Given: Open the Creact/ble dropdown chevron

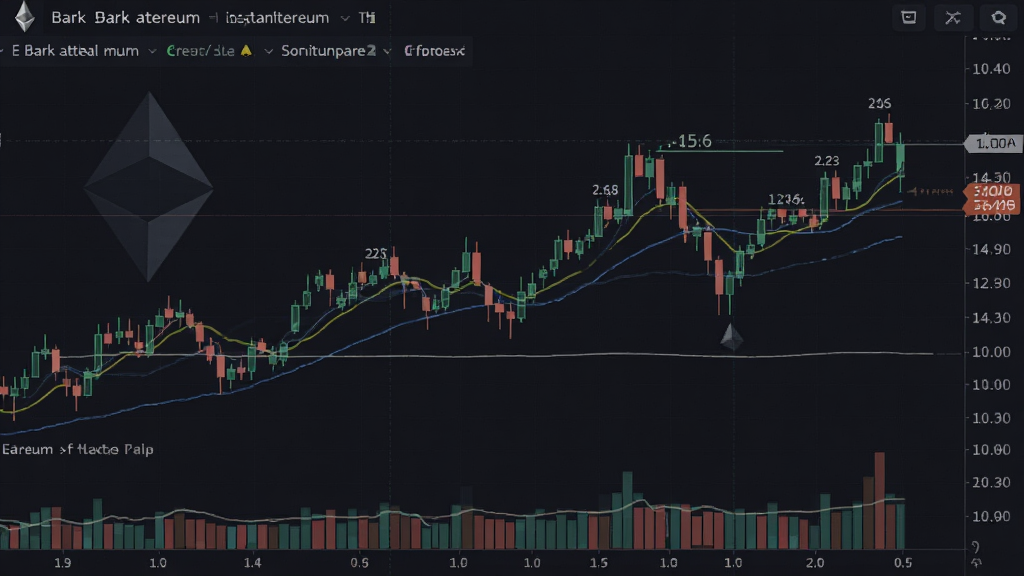Looking at the screenshot, I should (x=268, y=51).
